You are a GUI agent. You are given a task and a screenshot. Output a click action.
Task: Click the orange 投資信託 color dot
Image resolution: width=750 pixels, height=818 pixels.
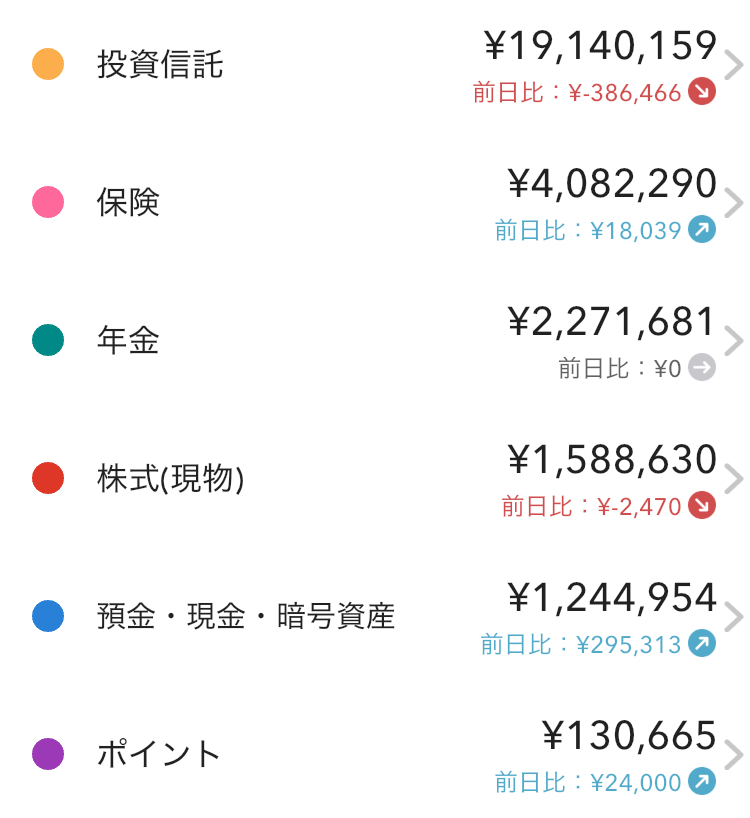click(x=48, y=65)
